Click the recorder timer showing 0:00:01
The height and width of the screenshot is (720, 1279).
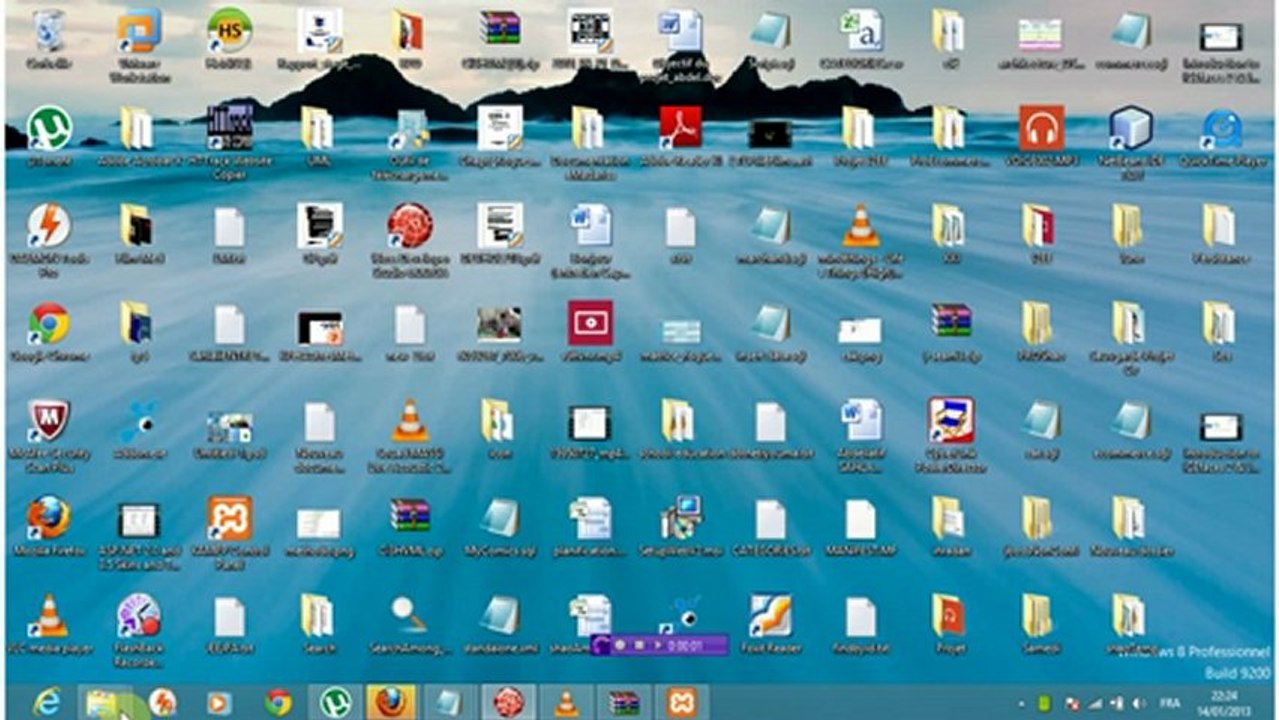(x=686, y=646)
